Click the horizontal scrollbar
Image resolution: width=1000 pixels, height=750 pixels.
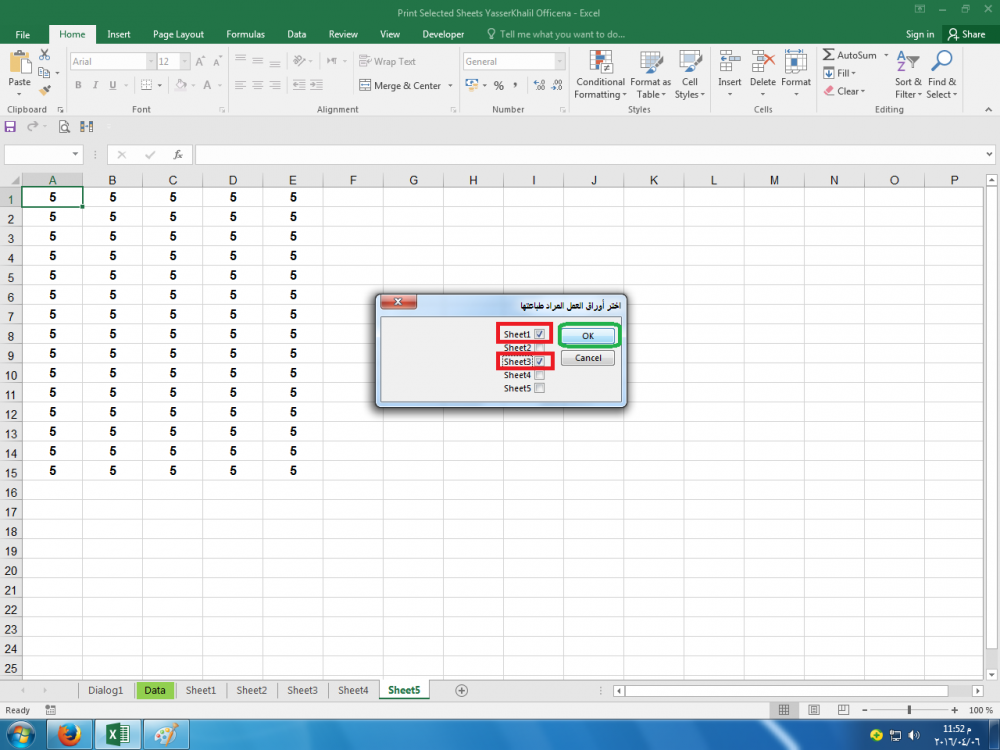tap(786, 691)
